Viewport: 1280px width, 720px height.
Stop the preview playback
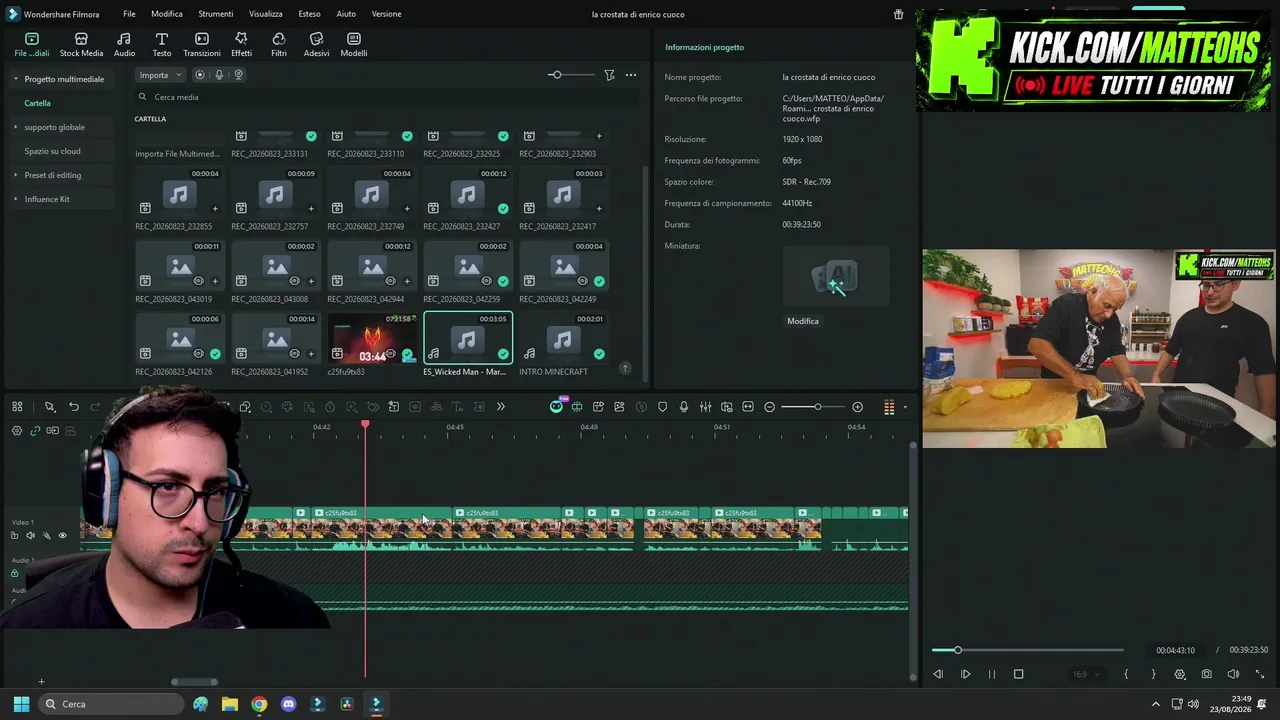point(1019,674)
